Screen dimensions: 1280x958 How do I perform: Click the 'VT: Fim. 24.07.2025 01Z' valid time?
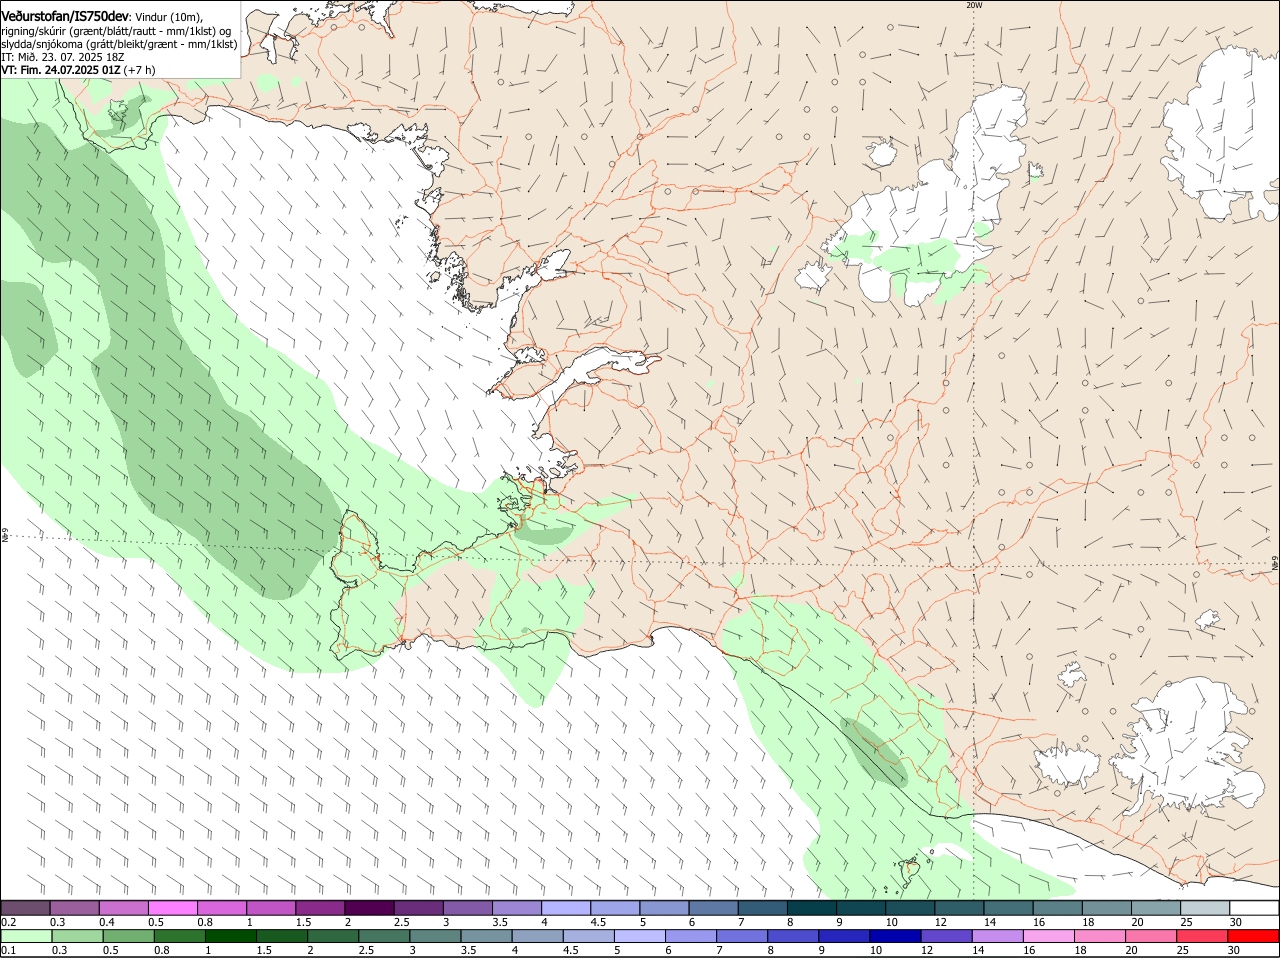[x=62, y=70]
